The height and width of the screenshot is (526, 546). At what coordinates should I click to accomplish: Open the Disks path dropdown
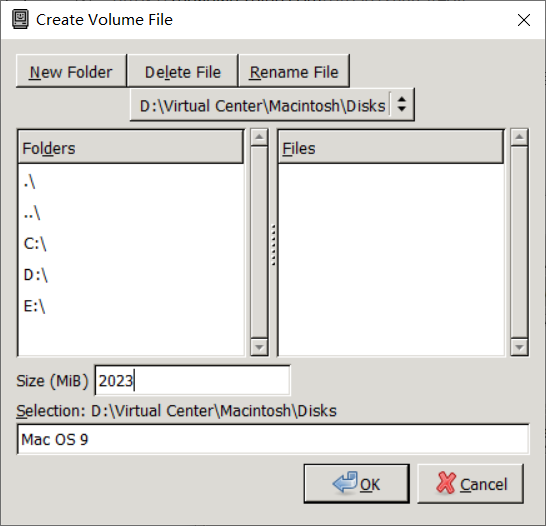(272, 105)
